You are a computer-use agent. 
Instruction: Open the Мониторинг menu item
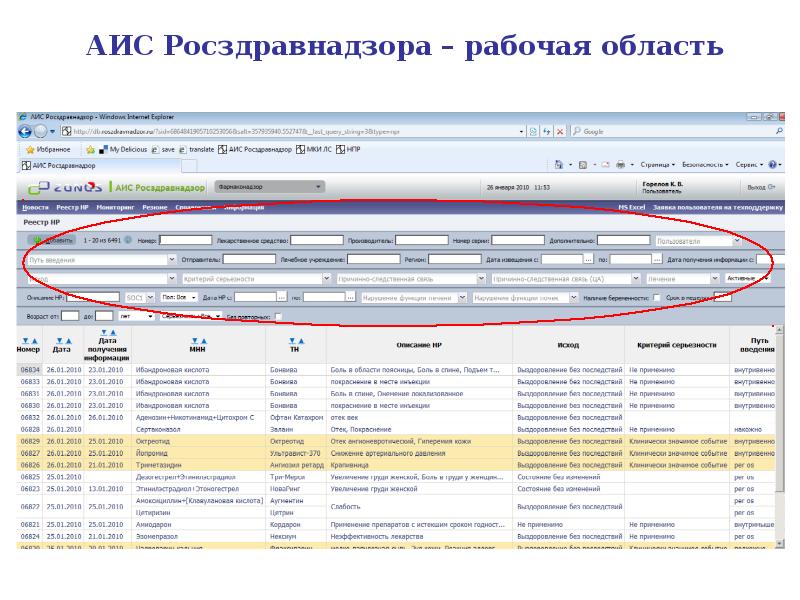[x=115, y=208]
